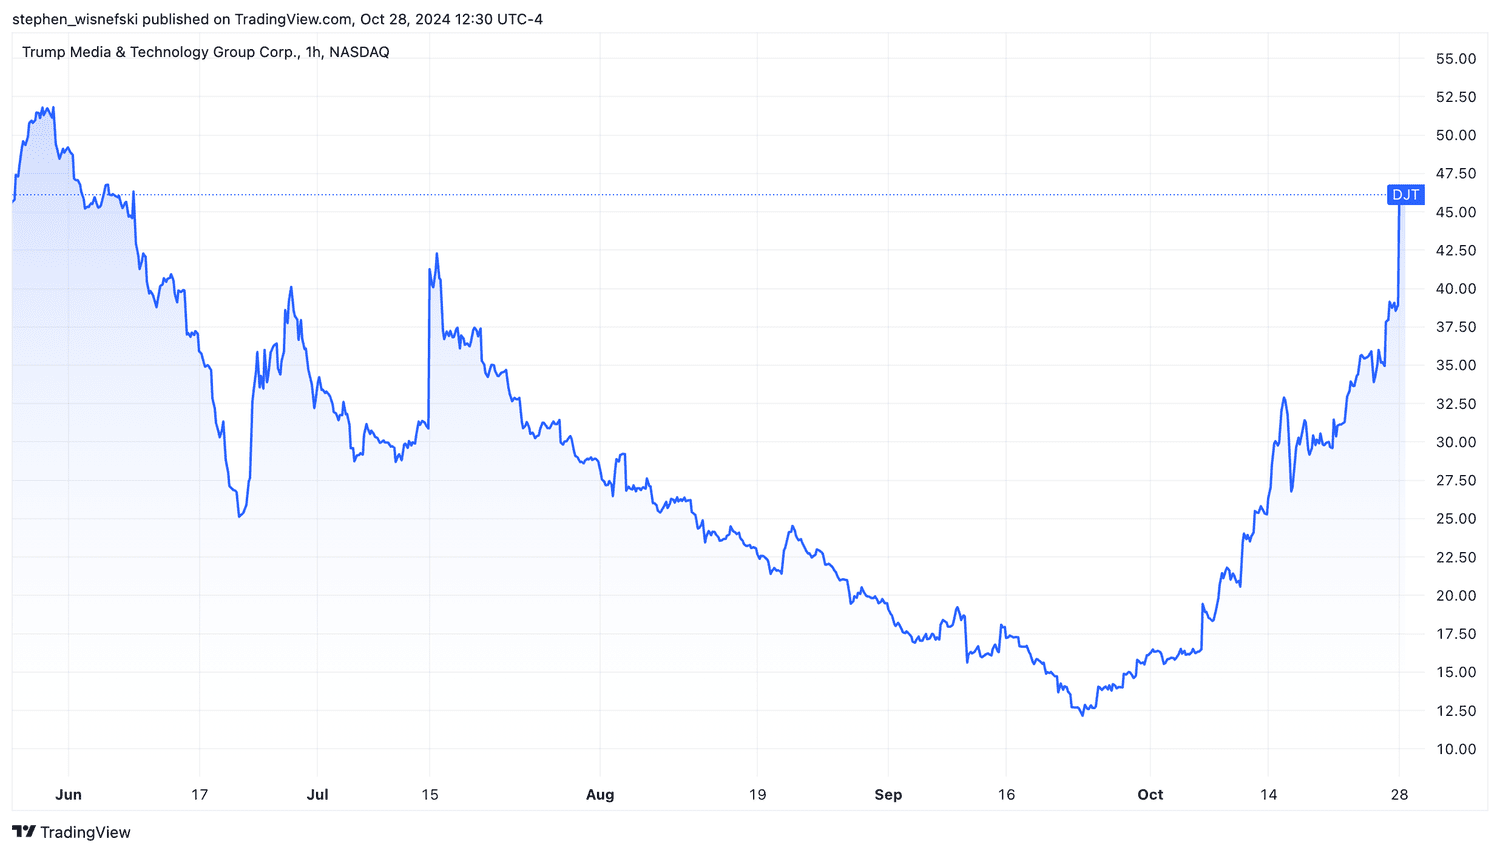Click the '14' date label after Oct
The width and height of the screenshot is (1500, 853).
click(x=1268, y=795)
